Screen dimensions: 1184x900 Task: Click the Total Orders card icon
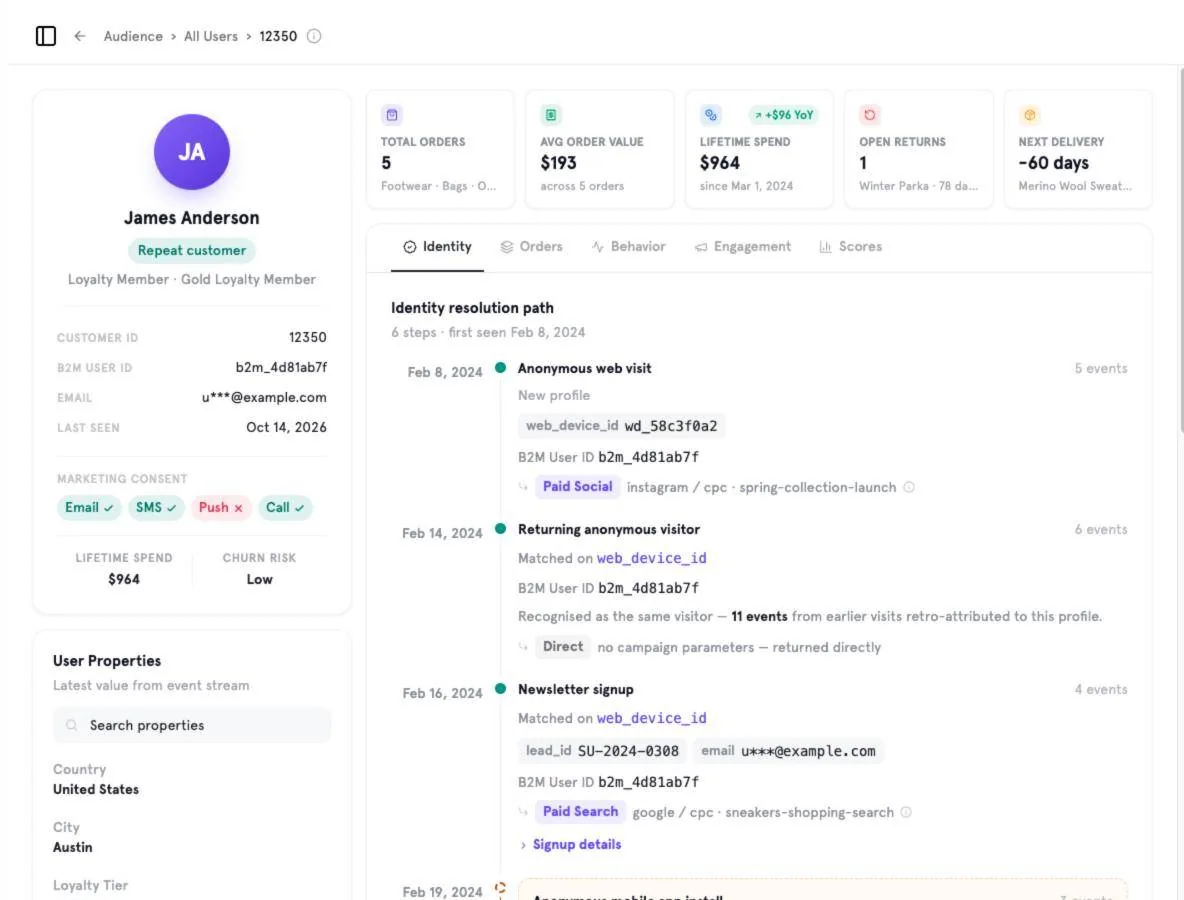pos(392,115)
